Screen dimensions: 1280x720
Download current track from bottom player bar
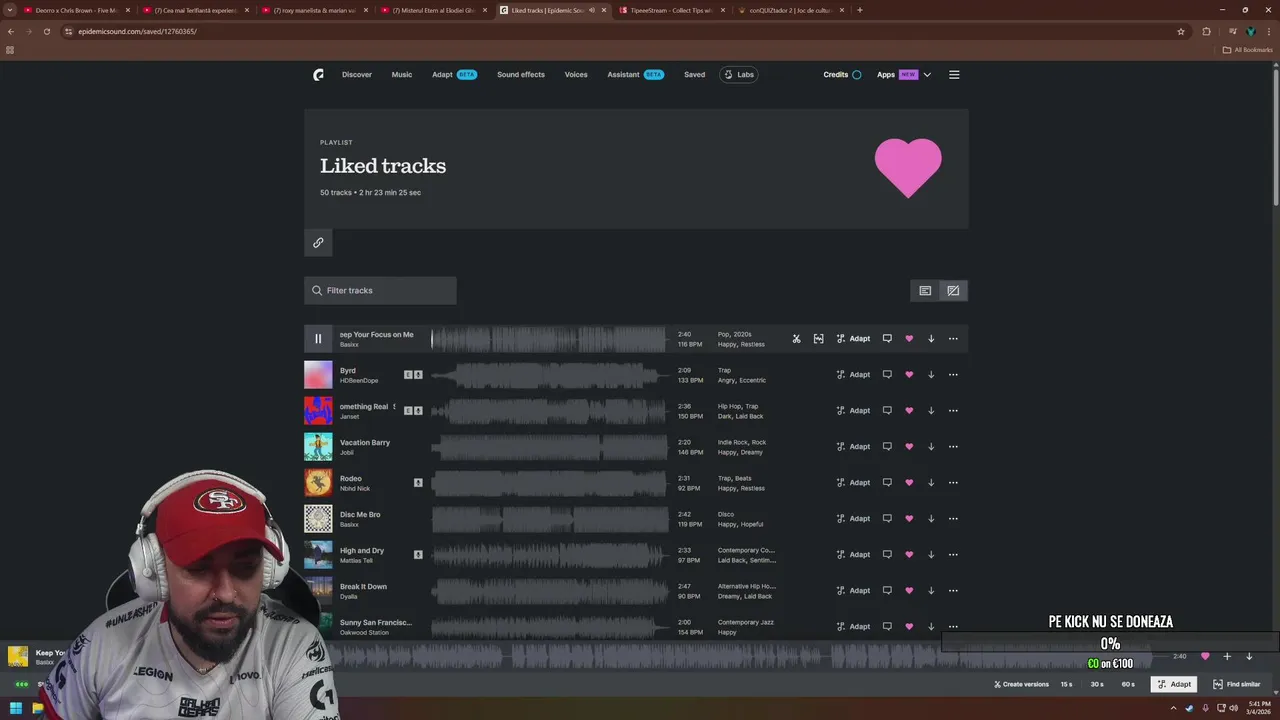click(x=1249, y=656)
